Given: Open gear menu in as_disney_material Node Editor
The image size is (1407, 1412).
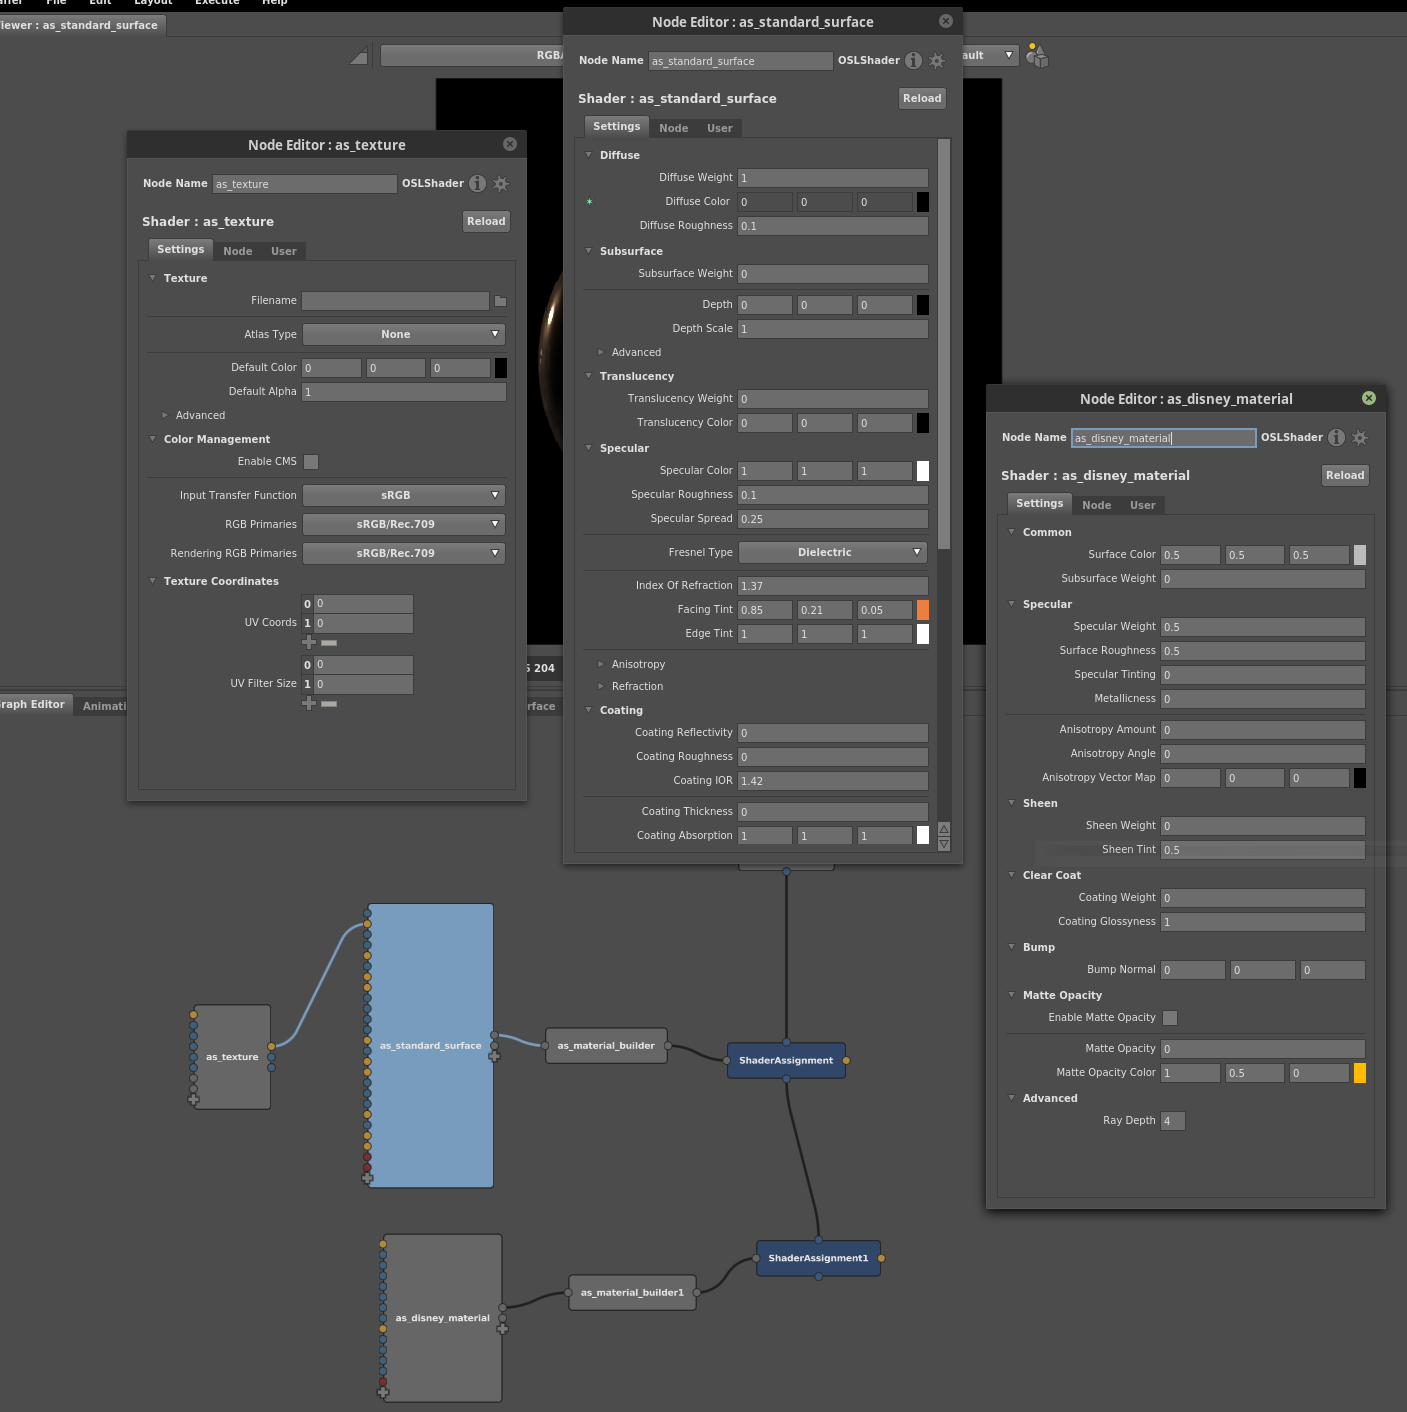Looking at the screenshot, I should (1360, 437).
